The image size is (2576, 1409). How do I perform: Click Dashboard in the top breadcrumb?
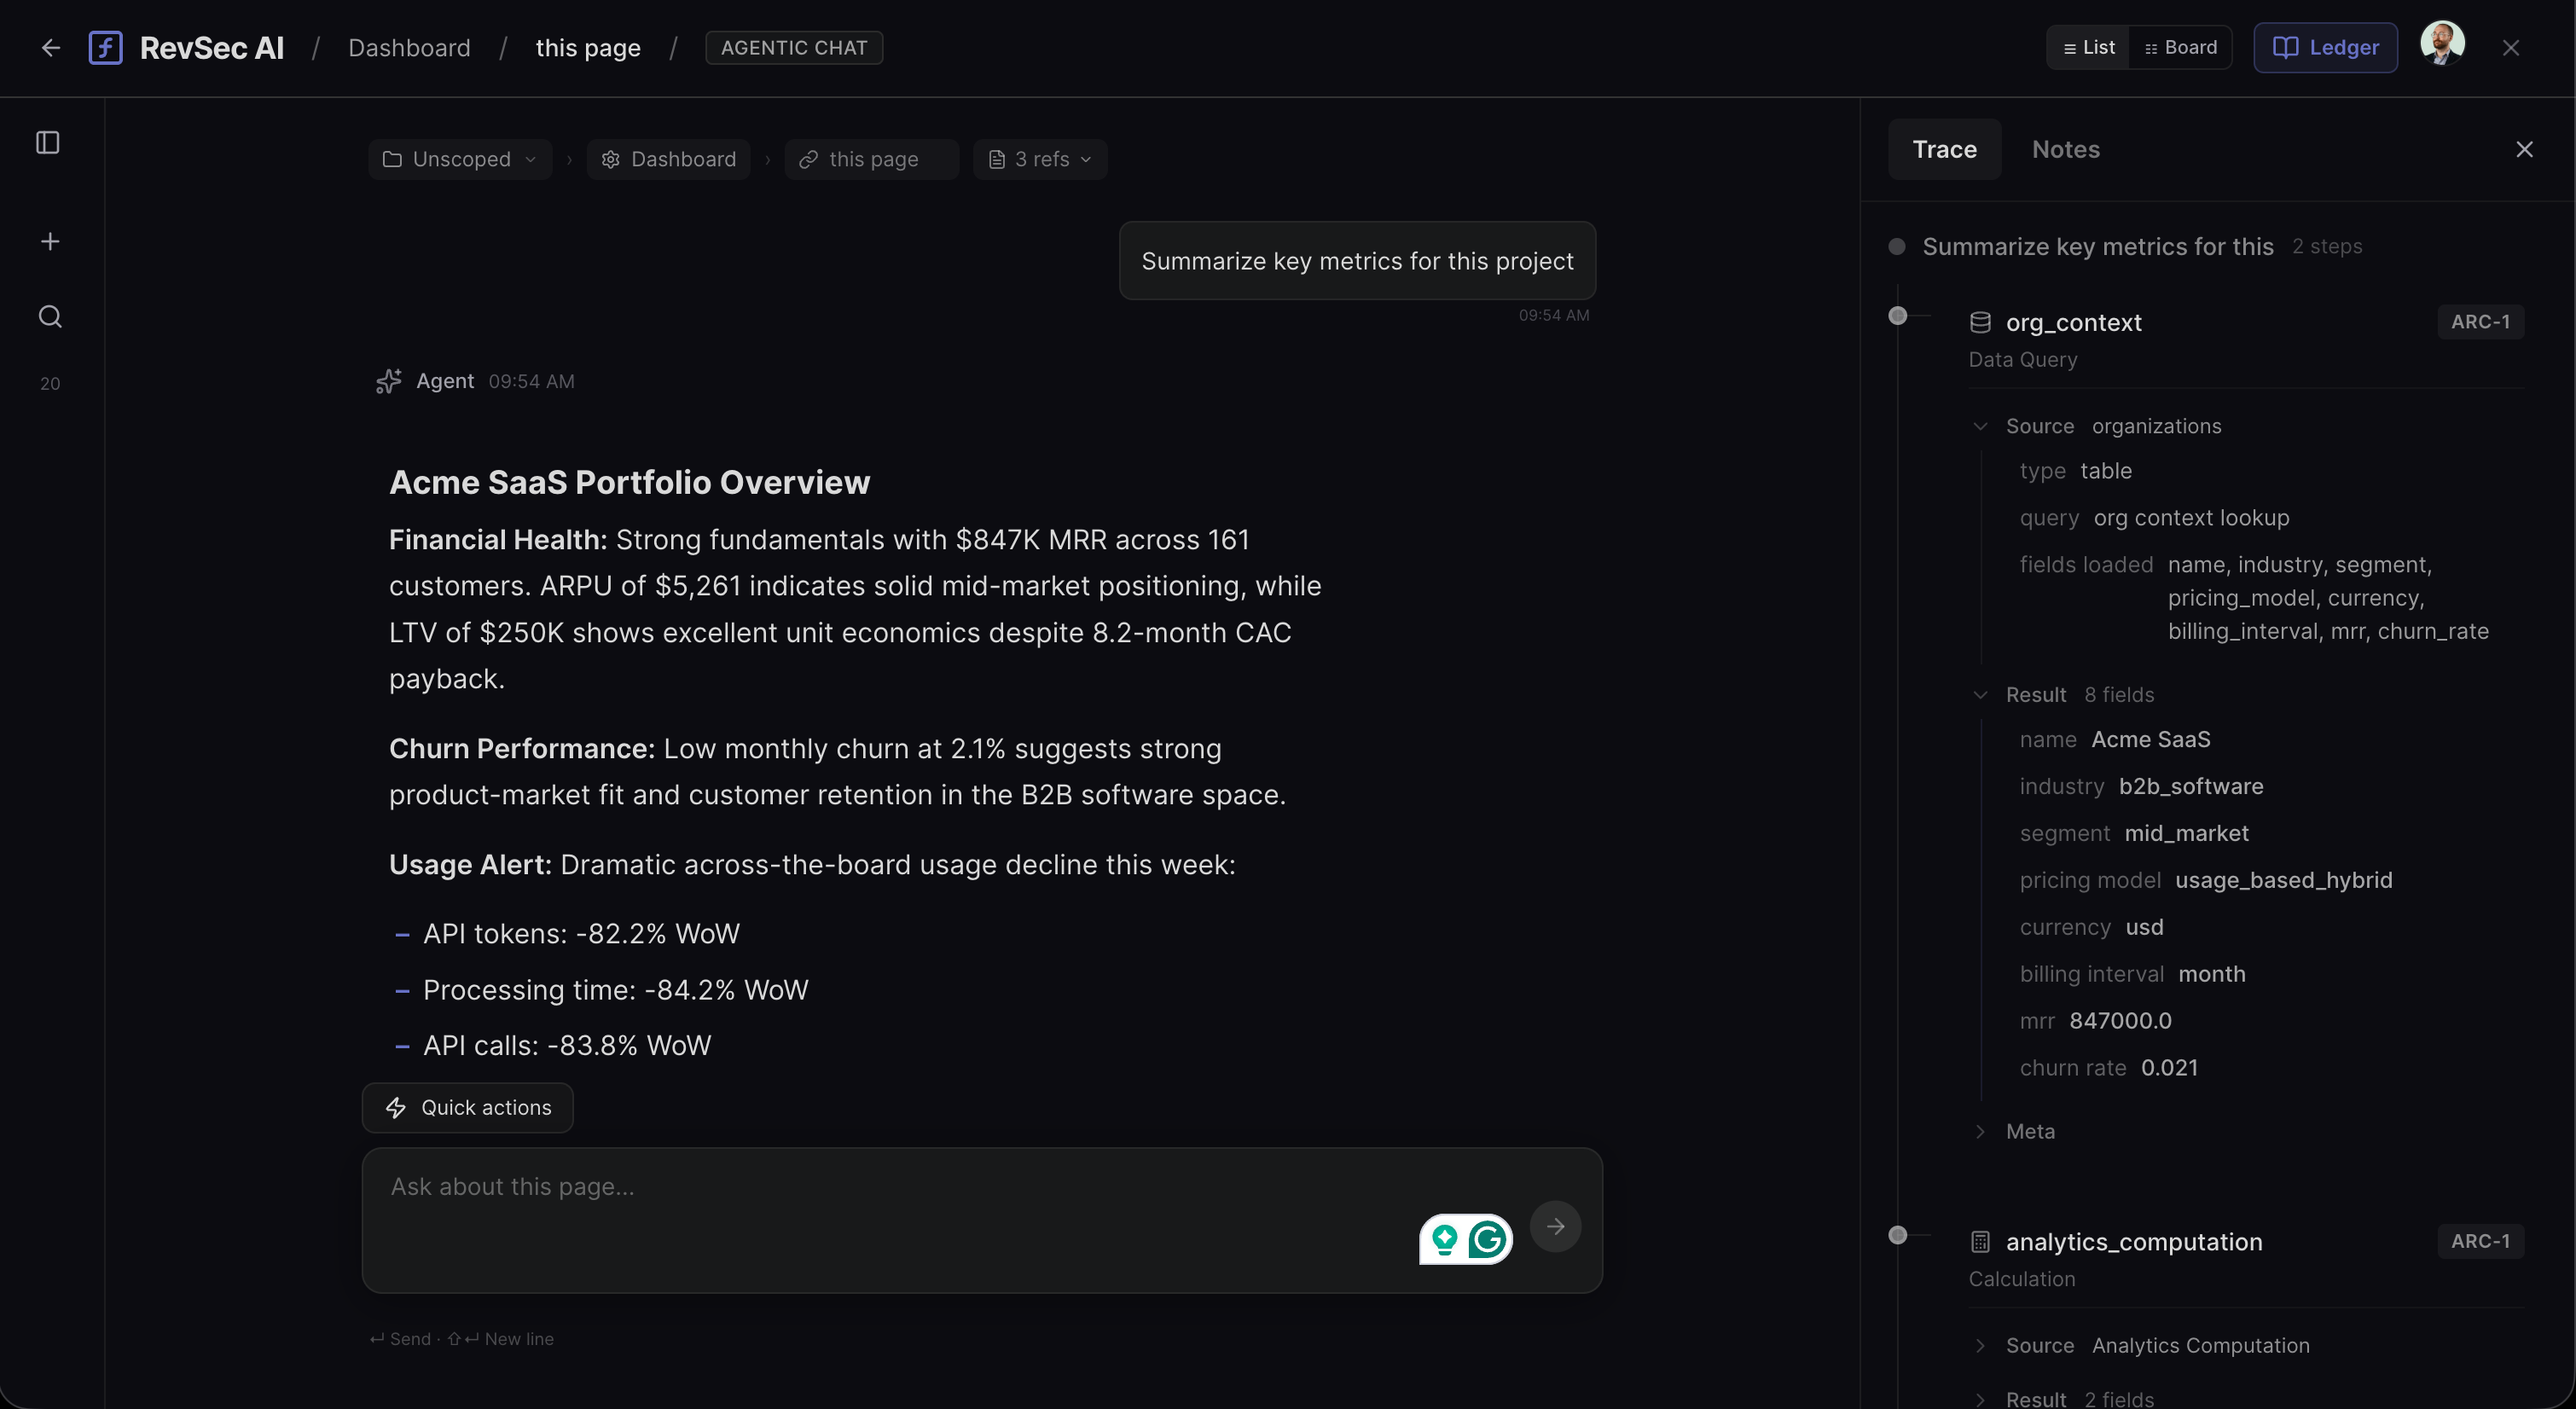(409, 48)
